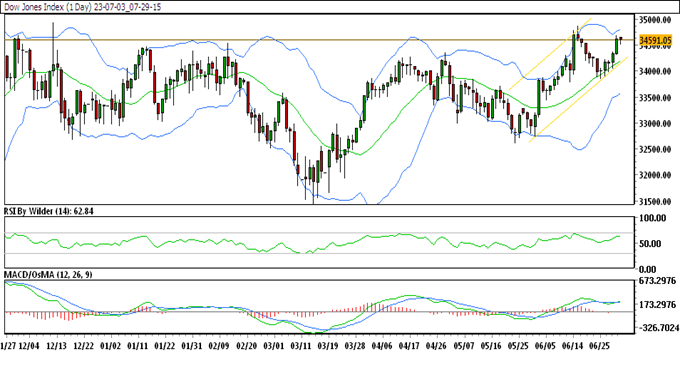Click the 06/14 date label
The image size is (680, 368).
pyautogui.click(x=572, y=345)
